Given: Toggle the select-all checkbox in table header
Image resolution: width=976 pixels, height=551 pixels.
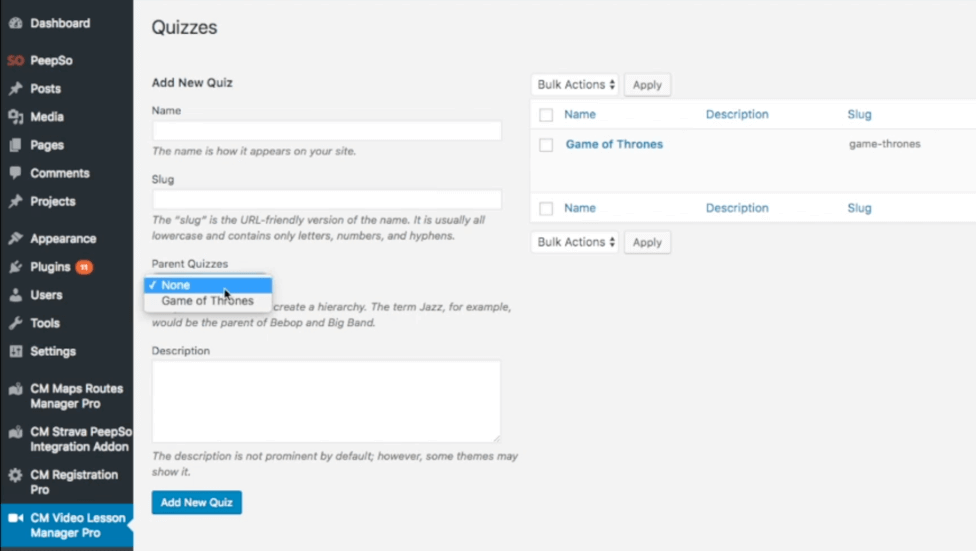Looking at the screenshot, I should pos(546,115).
